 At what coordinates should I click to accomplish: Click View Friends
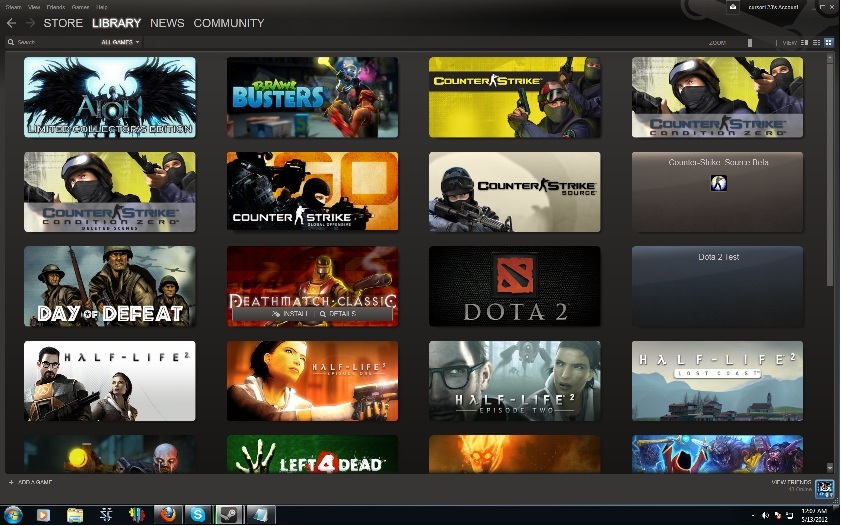tap(791, 482)
